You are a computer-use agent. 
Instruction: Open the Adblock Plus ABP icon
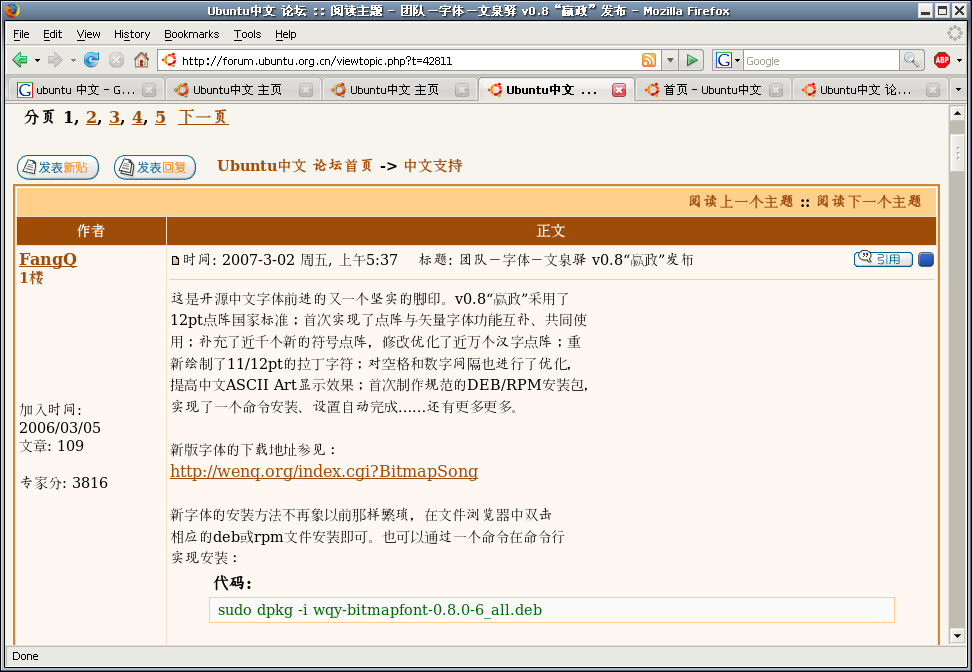pyautogui.click(x=942, y=60)
